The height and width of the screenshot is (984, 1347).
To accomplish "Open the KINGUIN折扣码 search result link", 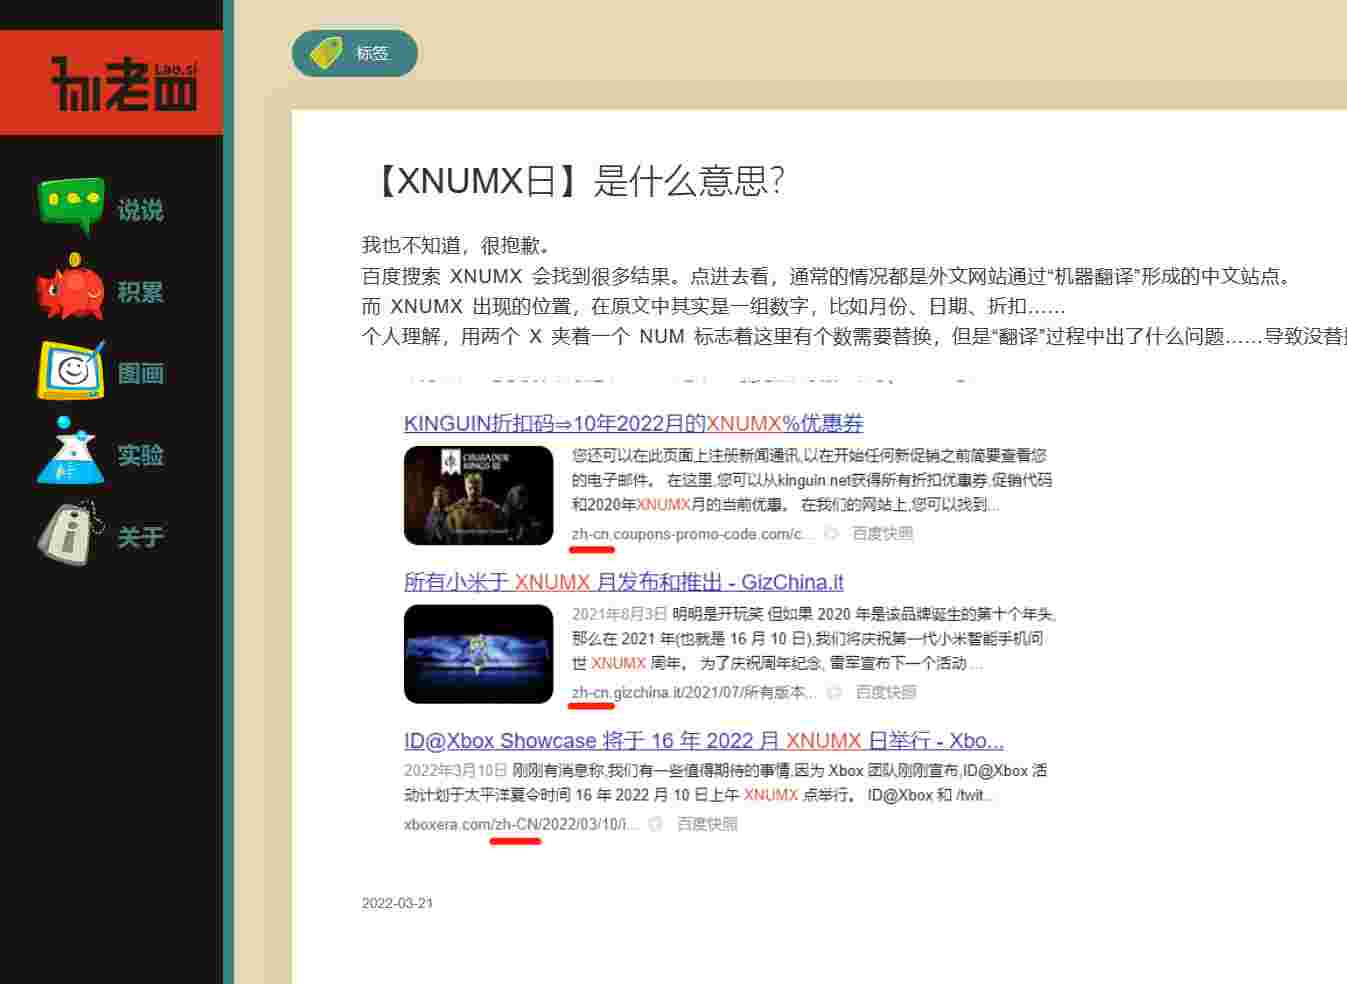I will click(x=633, y=423).
